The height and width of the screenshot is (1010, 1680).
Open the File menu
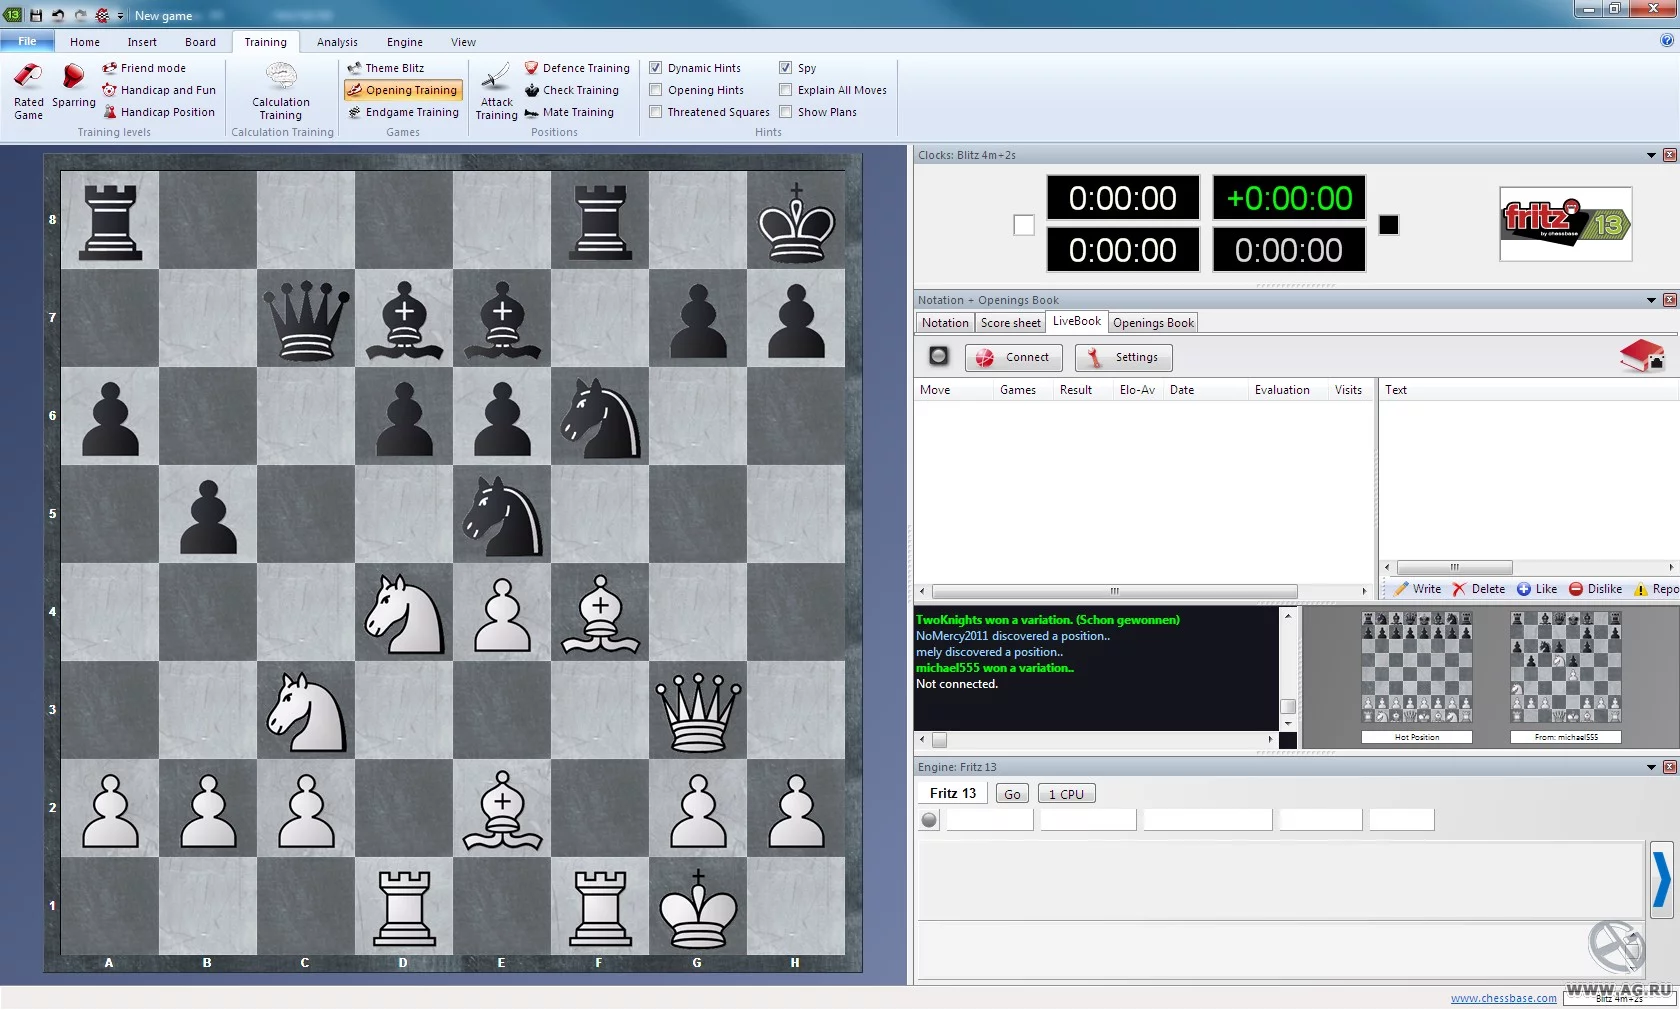coord(27,41)
